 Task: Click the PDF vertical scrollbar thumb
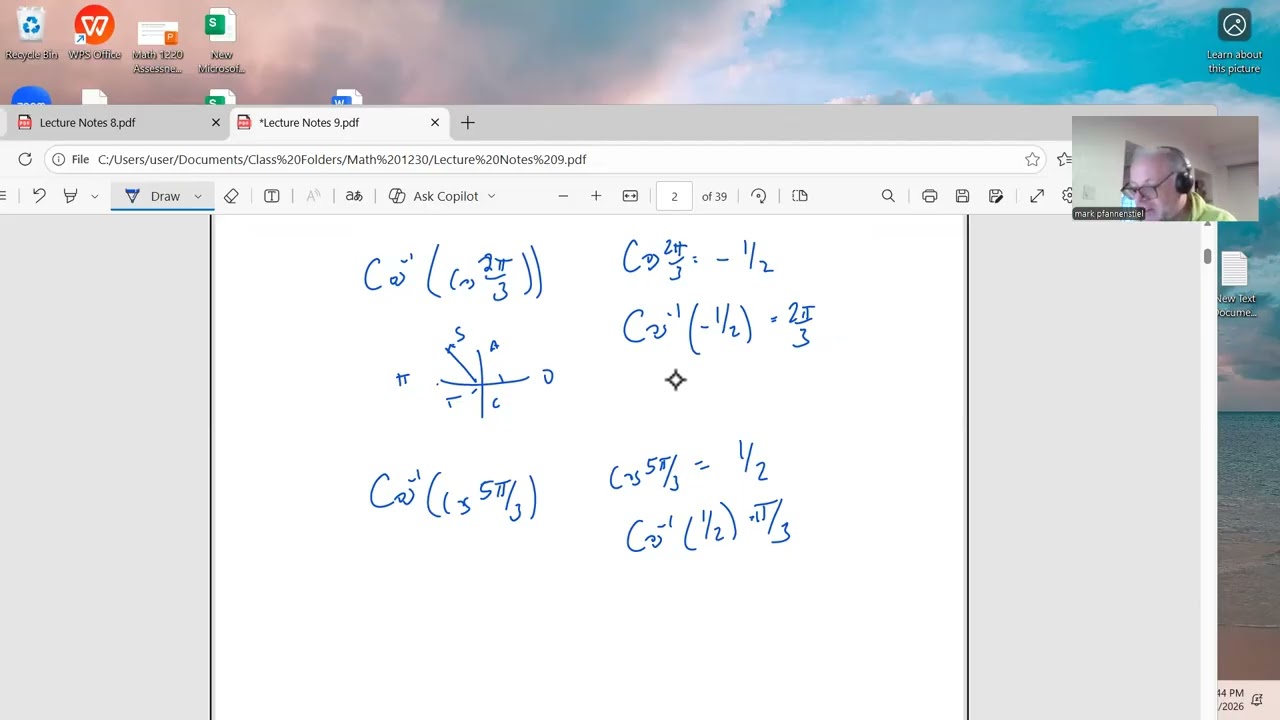pyautogui.click(x=1207, y=256)
